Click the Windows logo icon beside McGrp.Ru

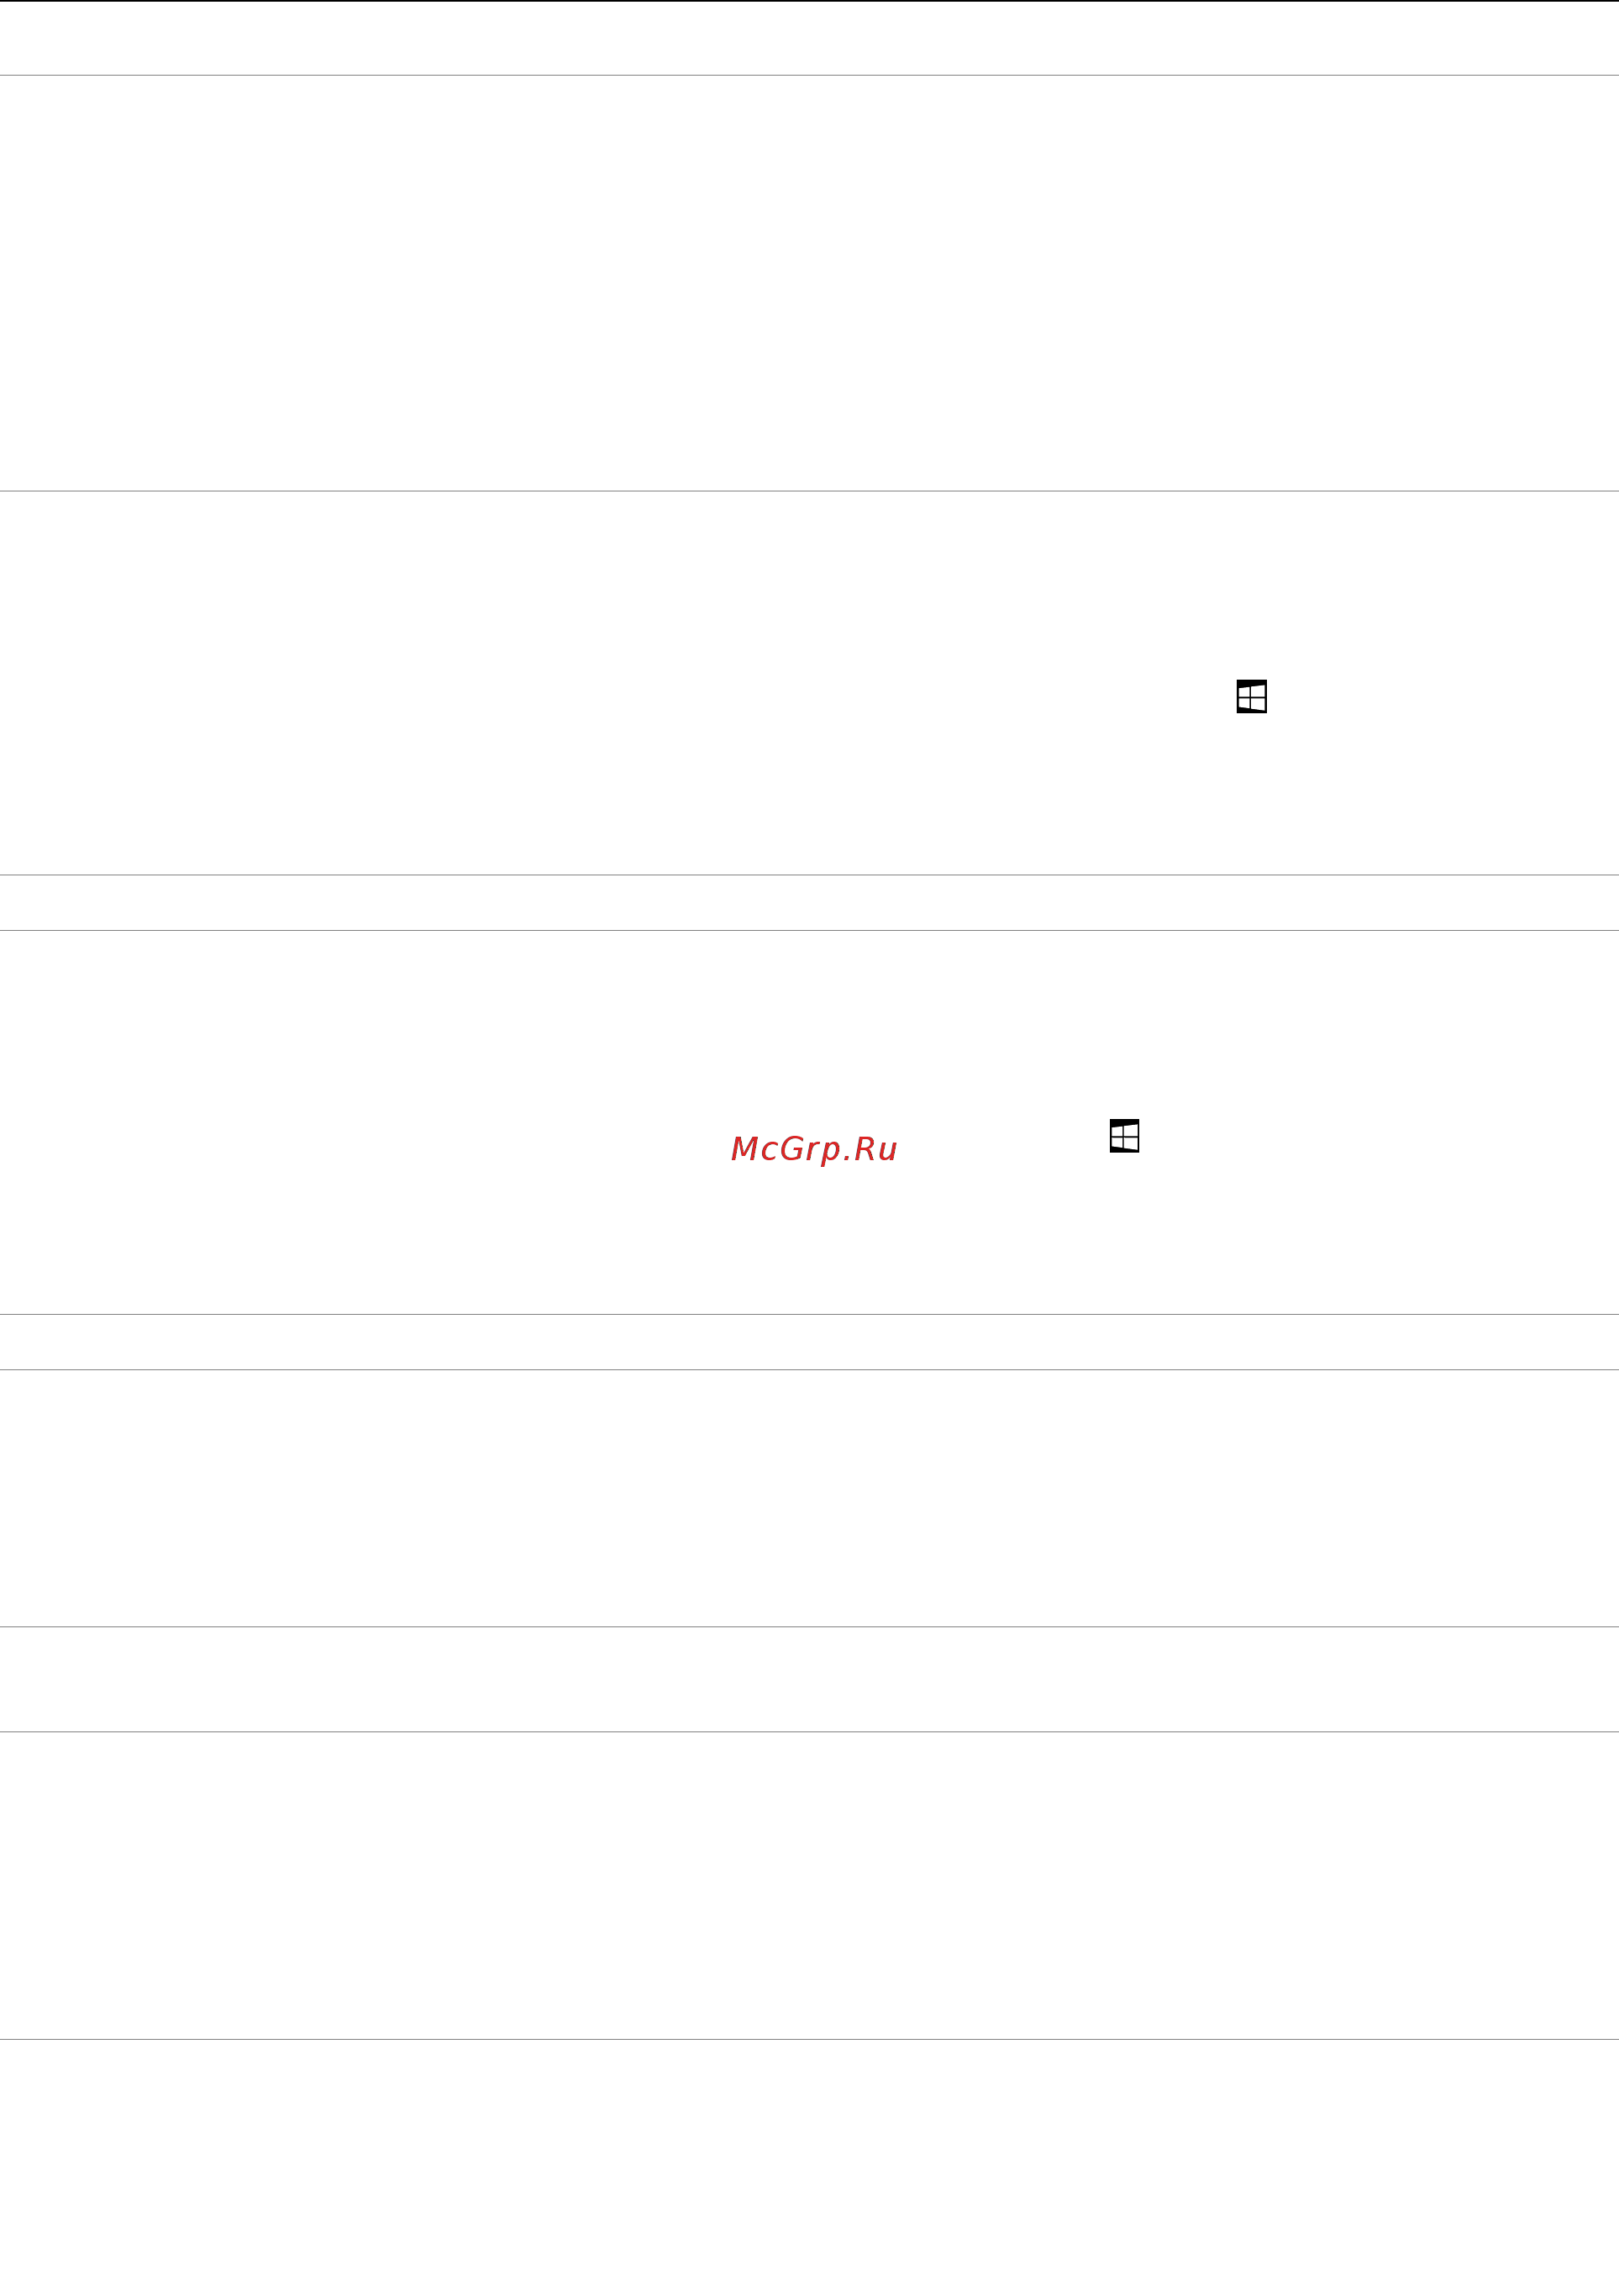1125,1136
